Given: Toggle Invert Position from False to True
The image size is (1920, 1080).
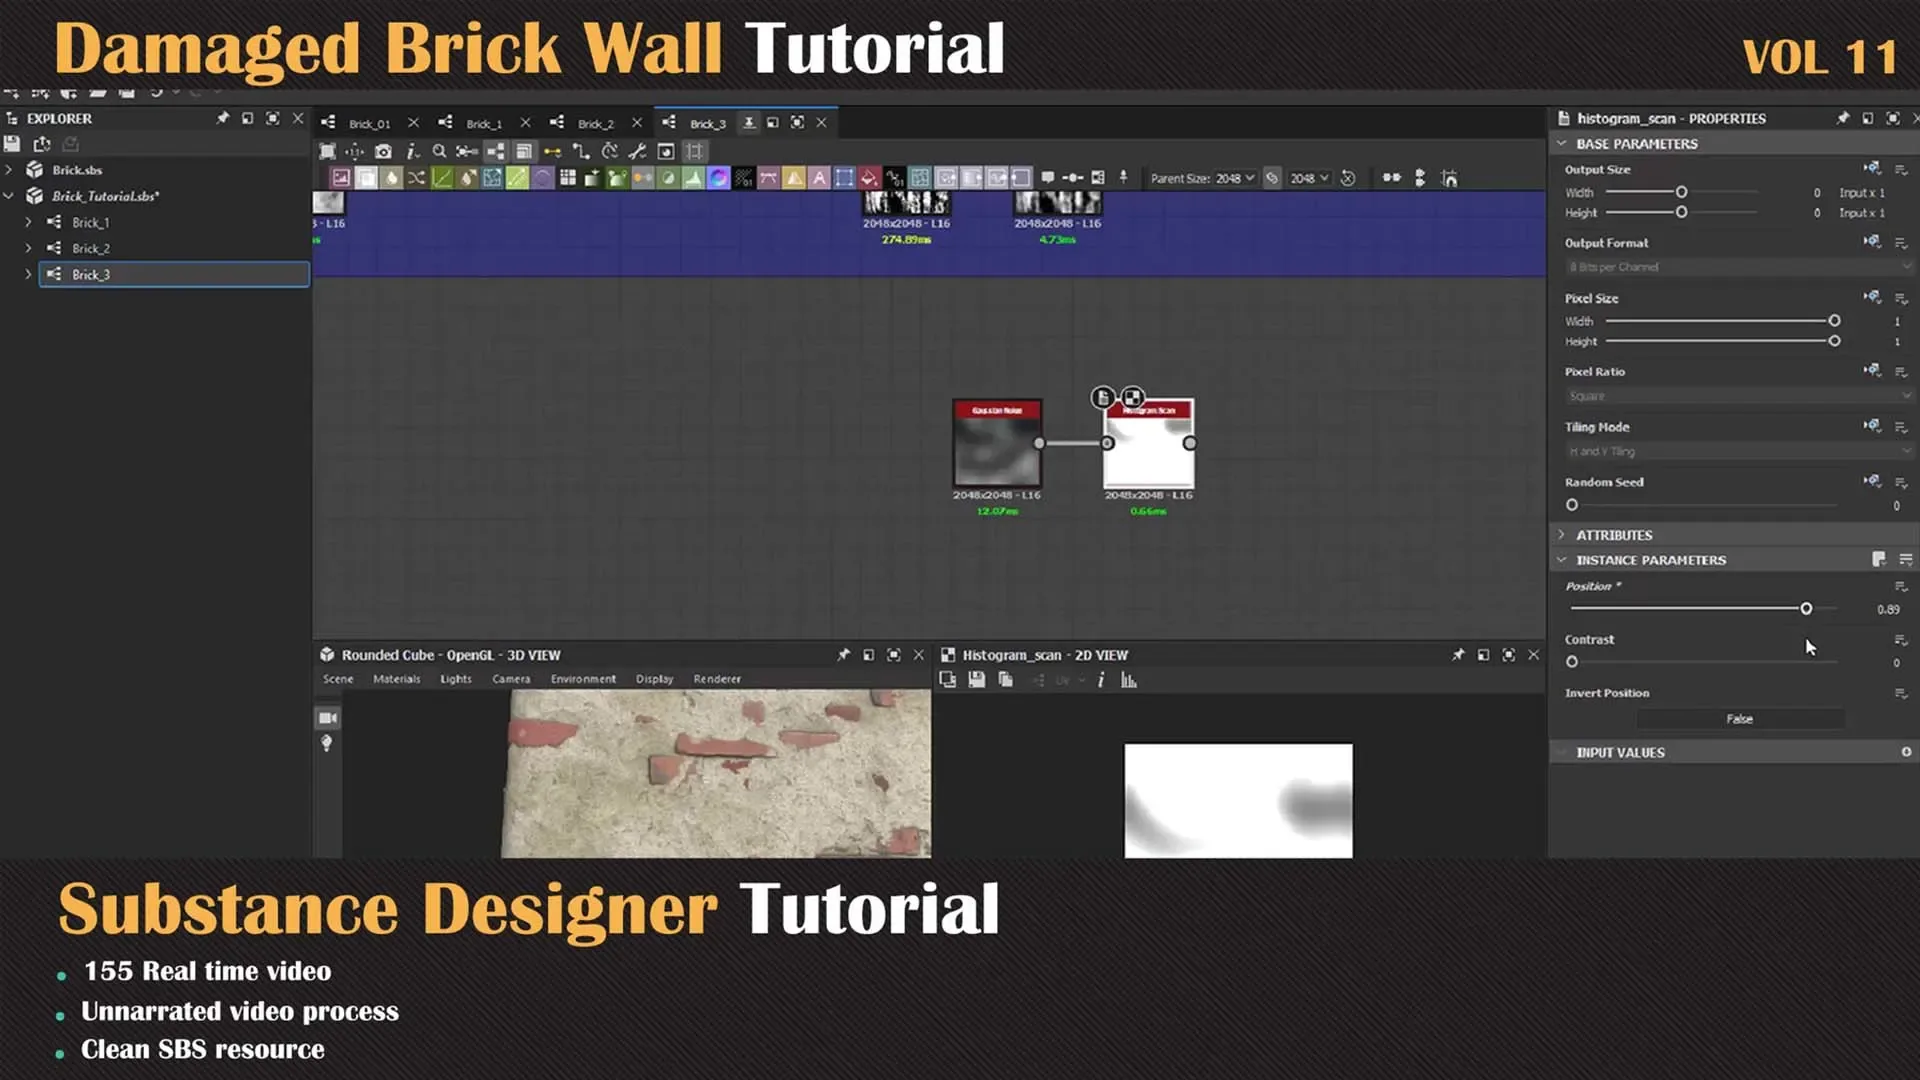Looking at the screenshot, I should coord(1739,718).
